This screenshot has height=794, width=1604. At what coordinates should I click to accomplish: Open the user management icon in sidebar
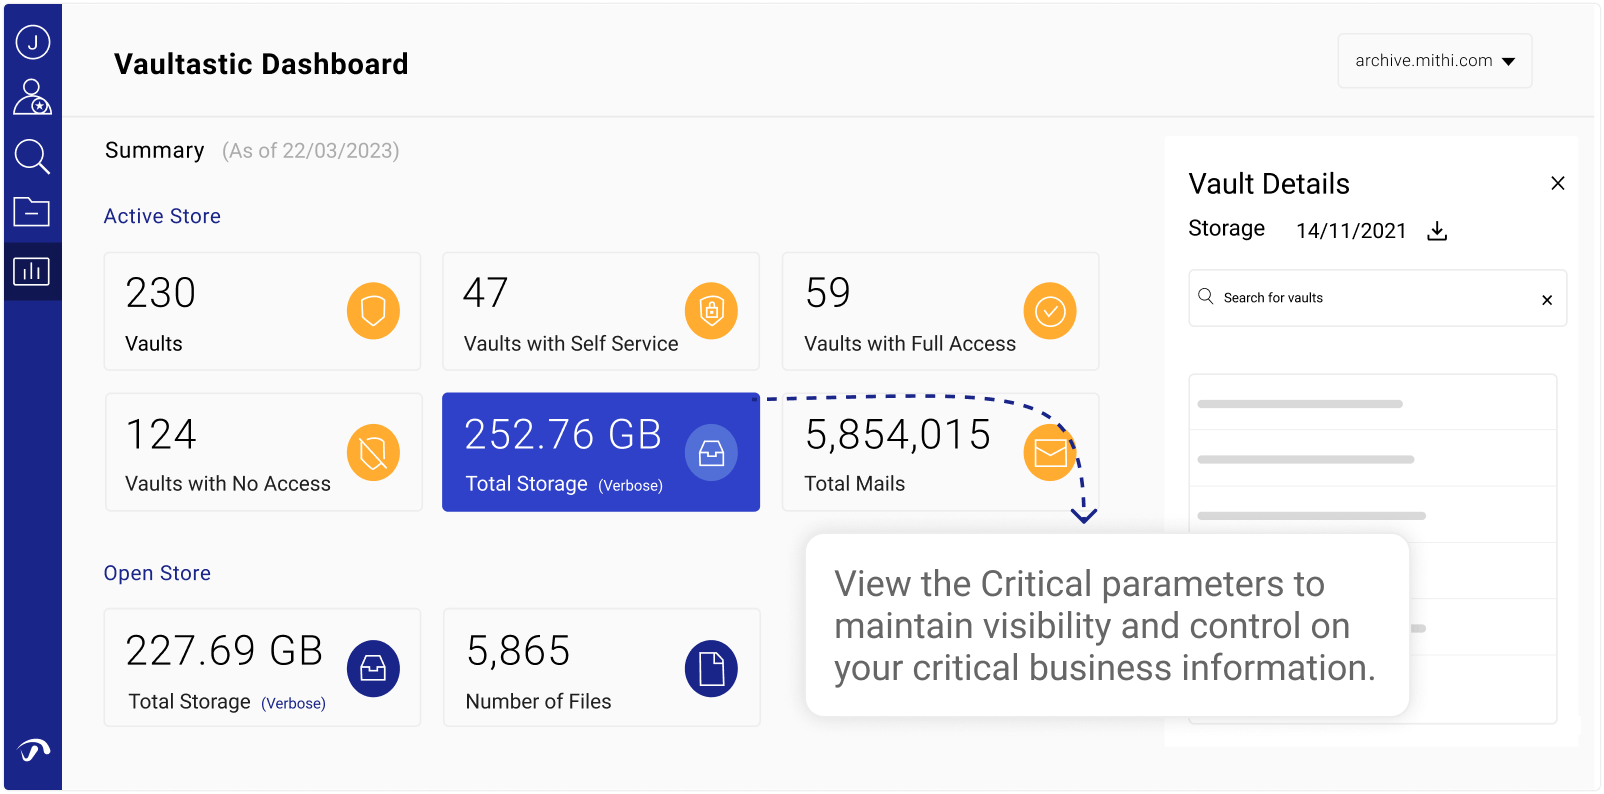(32, 97)
